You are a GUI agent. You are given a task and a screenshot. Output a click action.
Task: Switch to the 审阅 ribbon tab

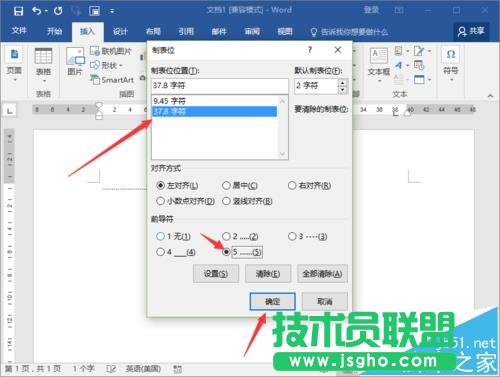[x=252, y=31]
